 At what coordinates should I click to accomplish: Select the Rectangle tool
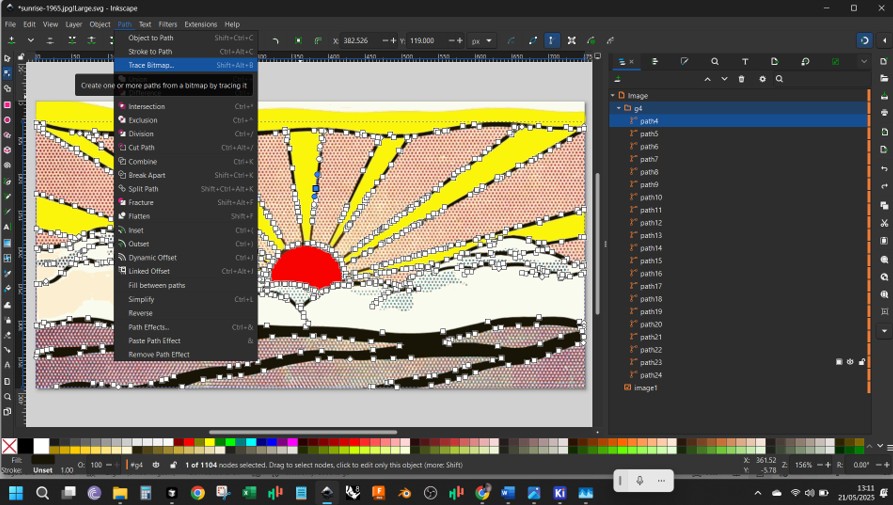point(7,105)
